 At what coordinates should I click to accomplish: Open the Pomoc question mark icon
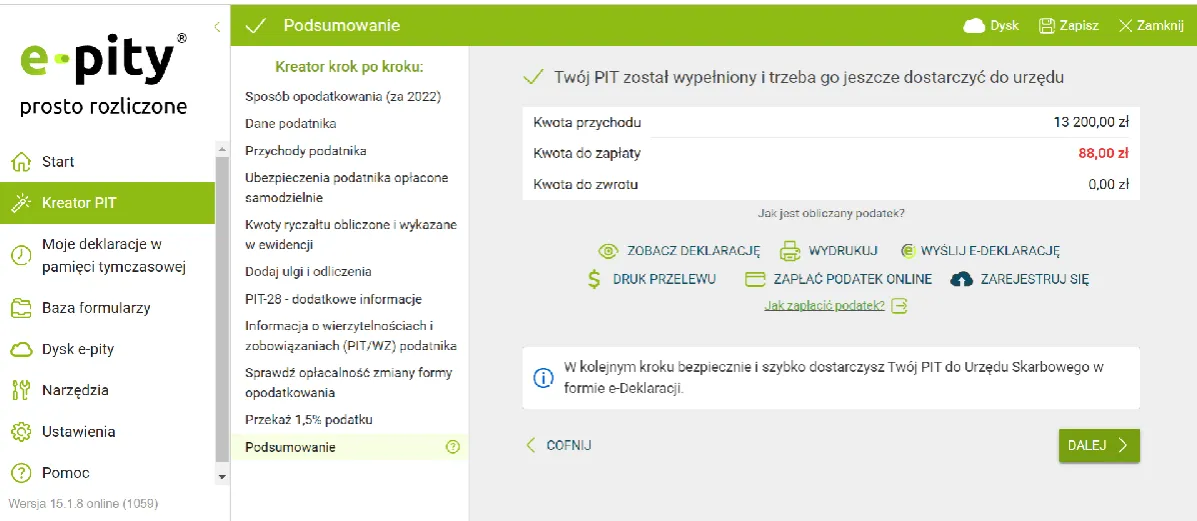pyautogui.click(x=21, y=473)
